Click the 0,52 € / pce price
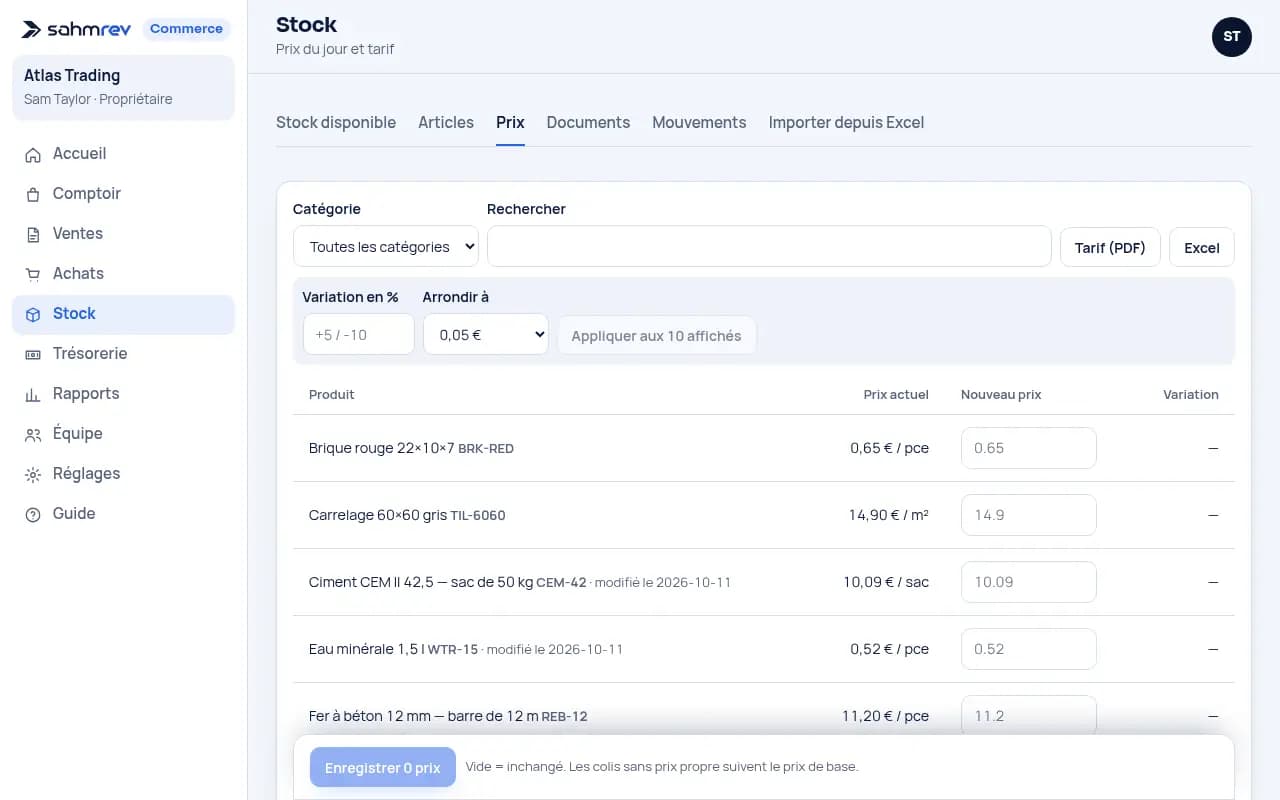1280x800 pixels. pyautogui.click(x=889, y=649)
